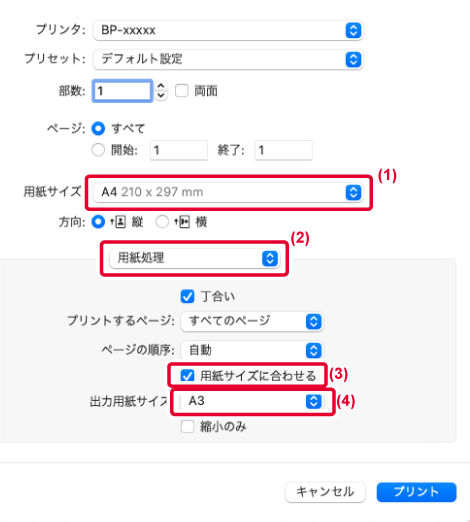Select the 開始 page range radio button
Image resolution: width=470 pixels, height=522 pixels.
98,150
